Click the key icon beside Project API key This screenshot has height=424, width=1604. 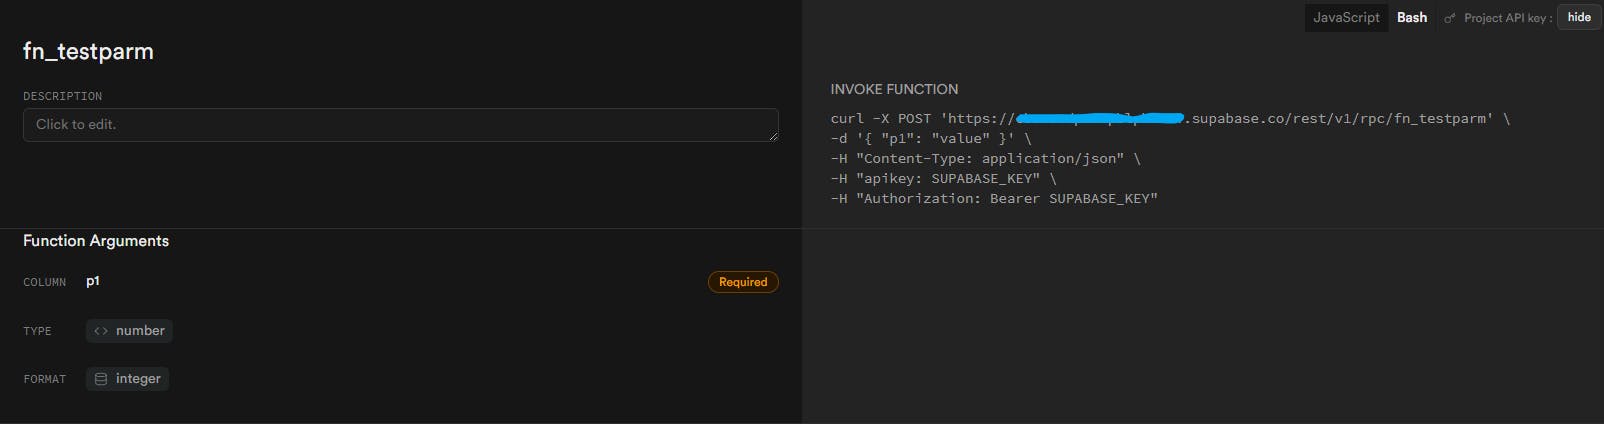[x=1449, y=18]
